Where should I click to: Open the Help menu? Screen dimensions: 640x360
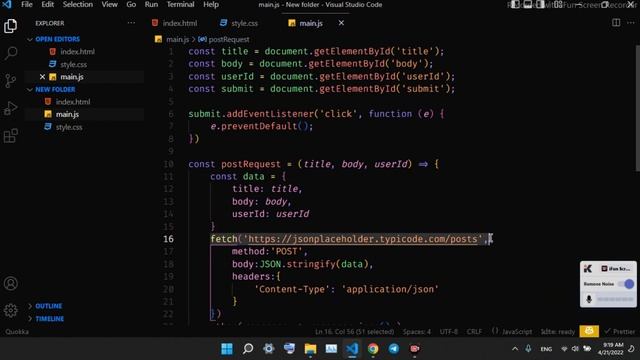(x=211, y=4)
